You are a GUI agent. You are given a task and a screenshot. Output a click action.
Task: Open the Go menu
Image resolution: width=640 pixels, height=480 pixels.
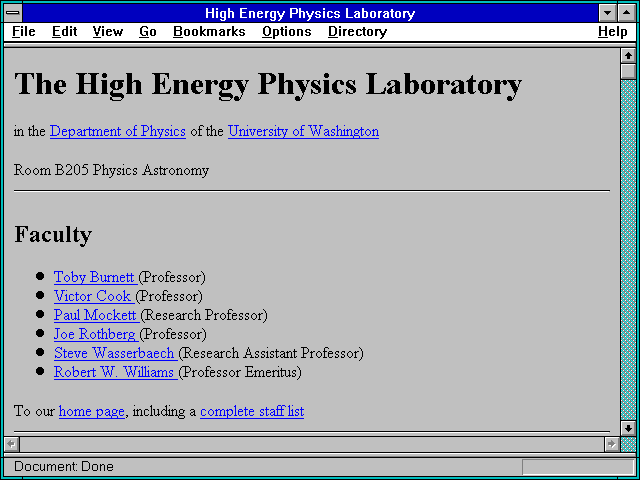(148, 32)
